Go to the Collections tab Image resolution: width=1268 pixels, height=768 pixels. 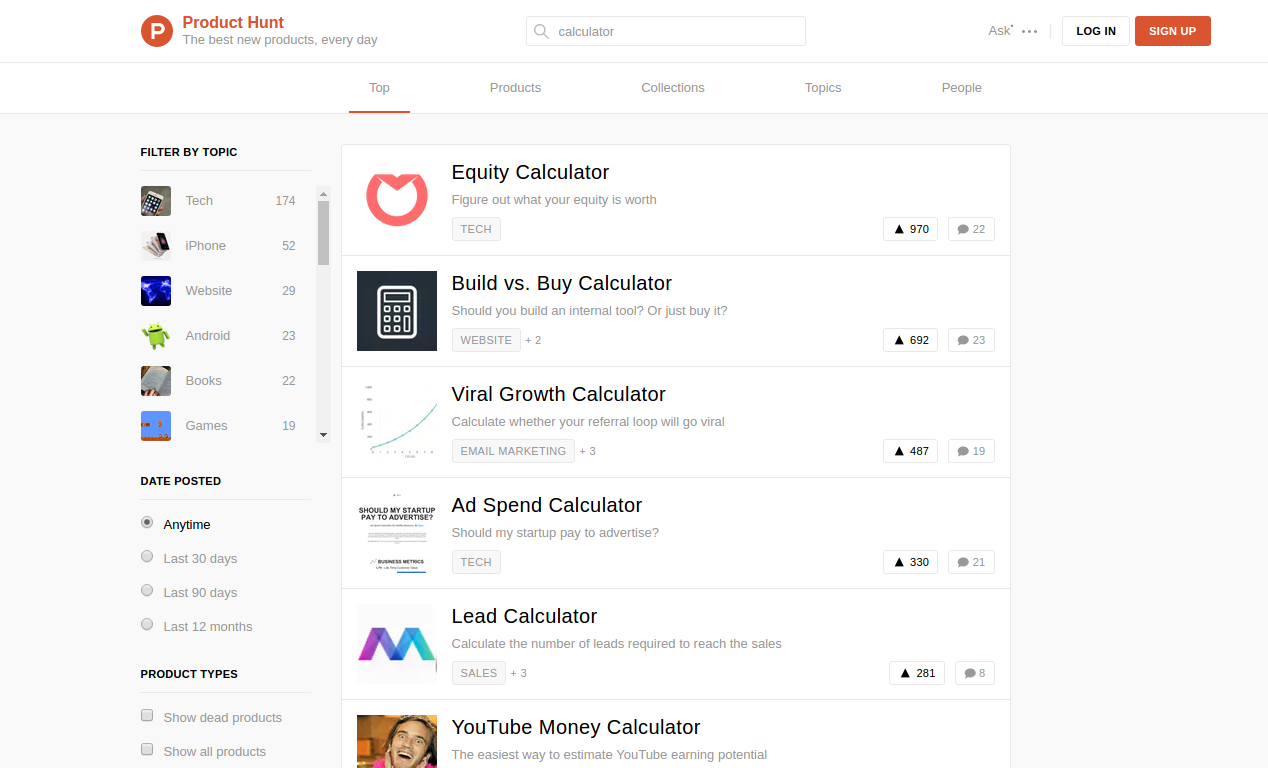672,88
